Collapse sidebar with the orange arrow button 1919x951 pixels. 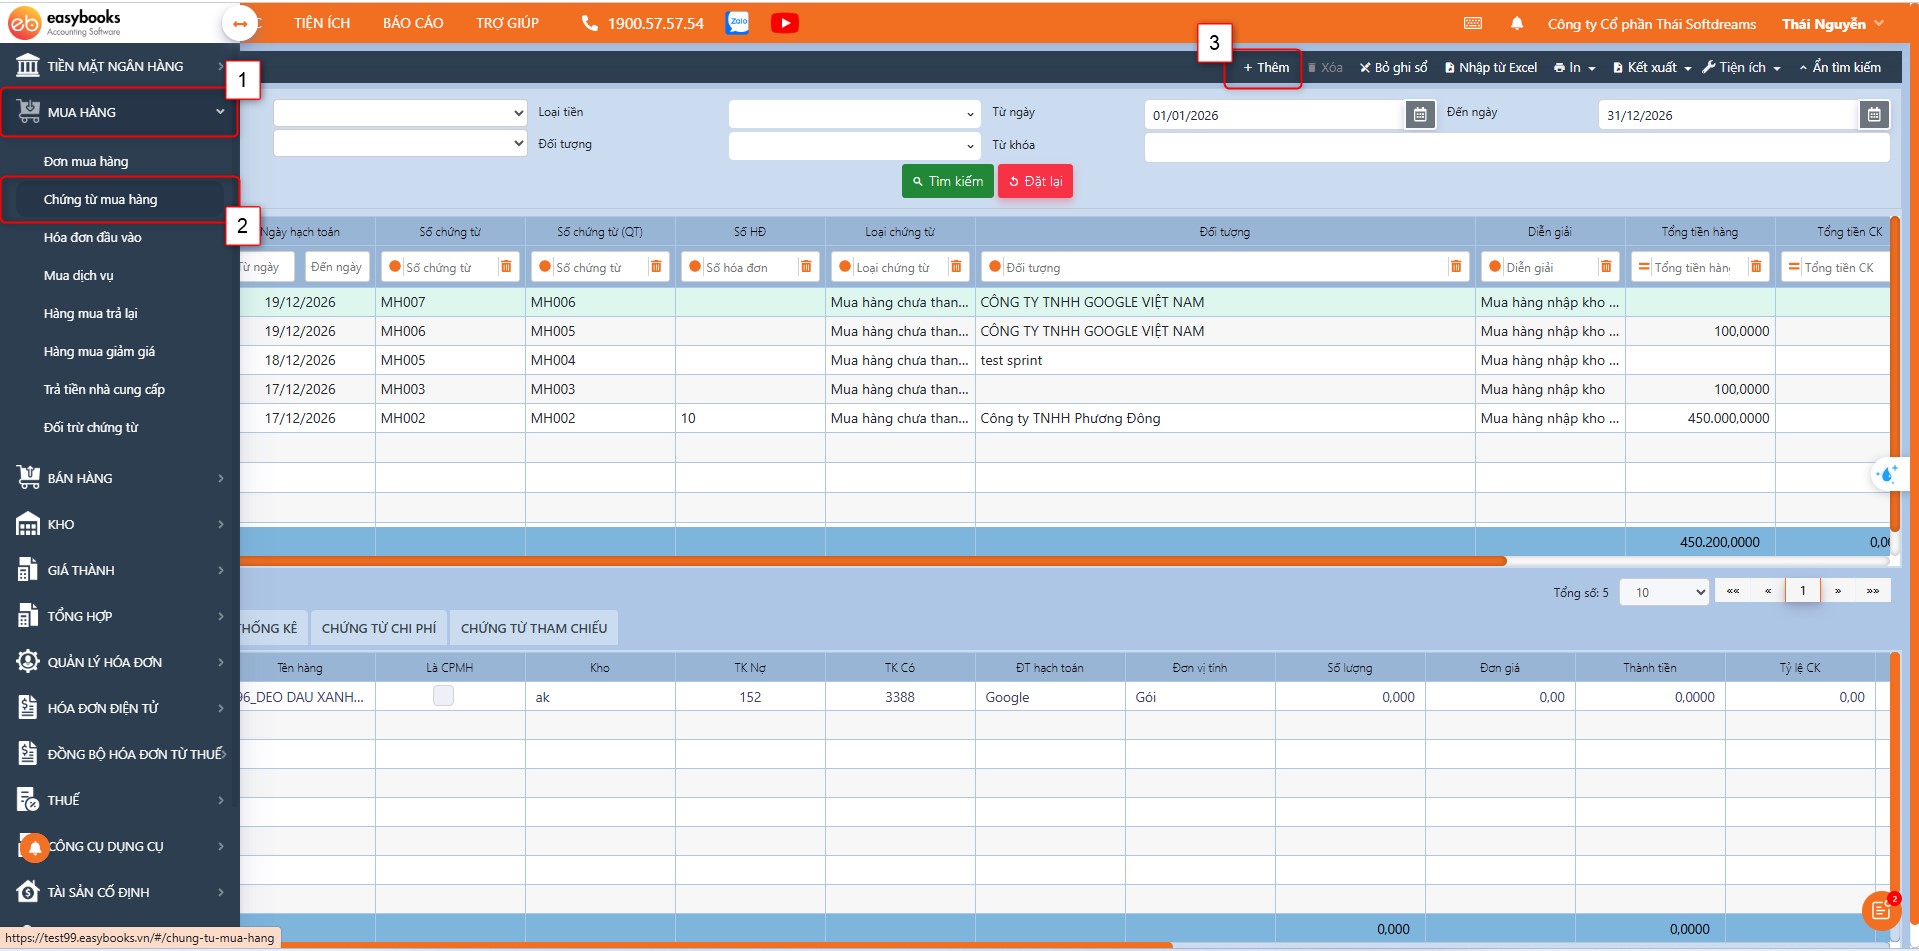click(x=240, y=24)
